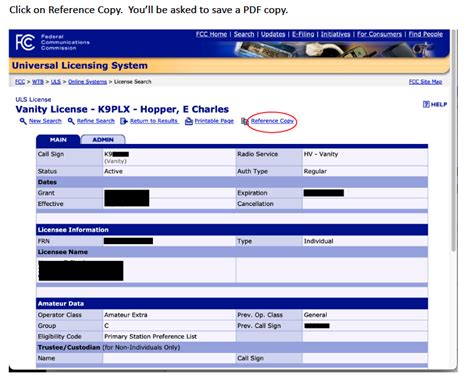Image resolution: width=474 pixels, height=383 pixels.
Task: Click the magnifier icon beside New Search
Action: pyautogui.click(x=23, y=121)
